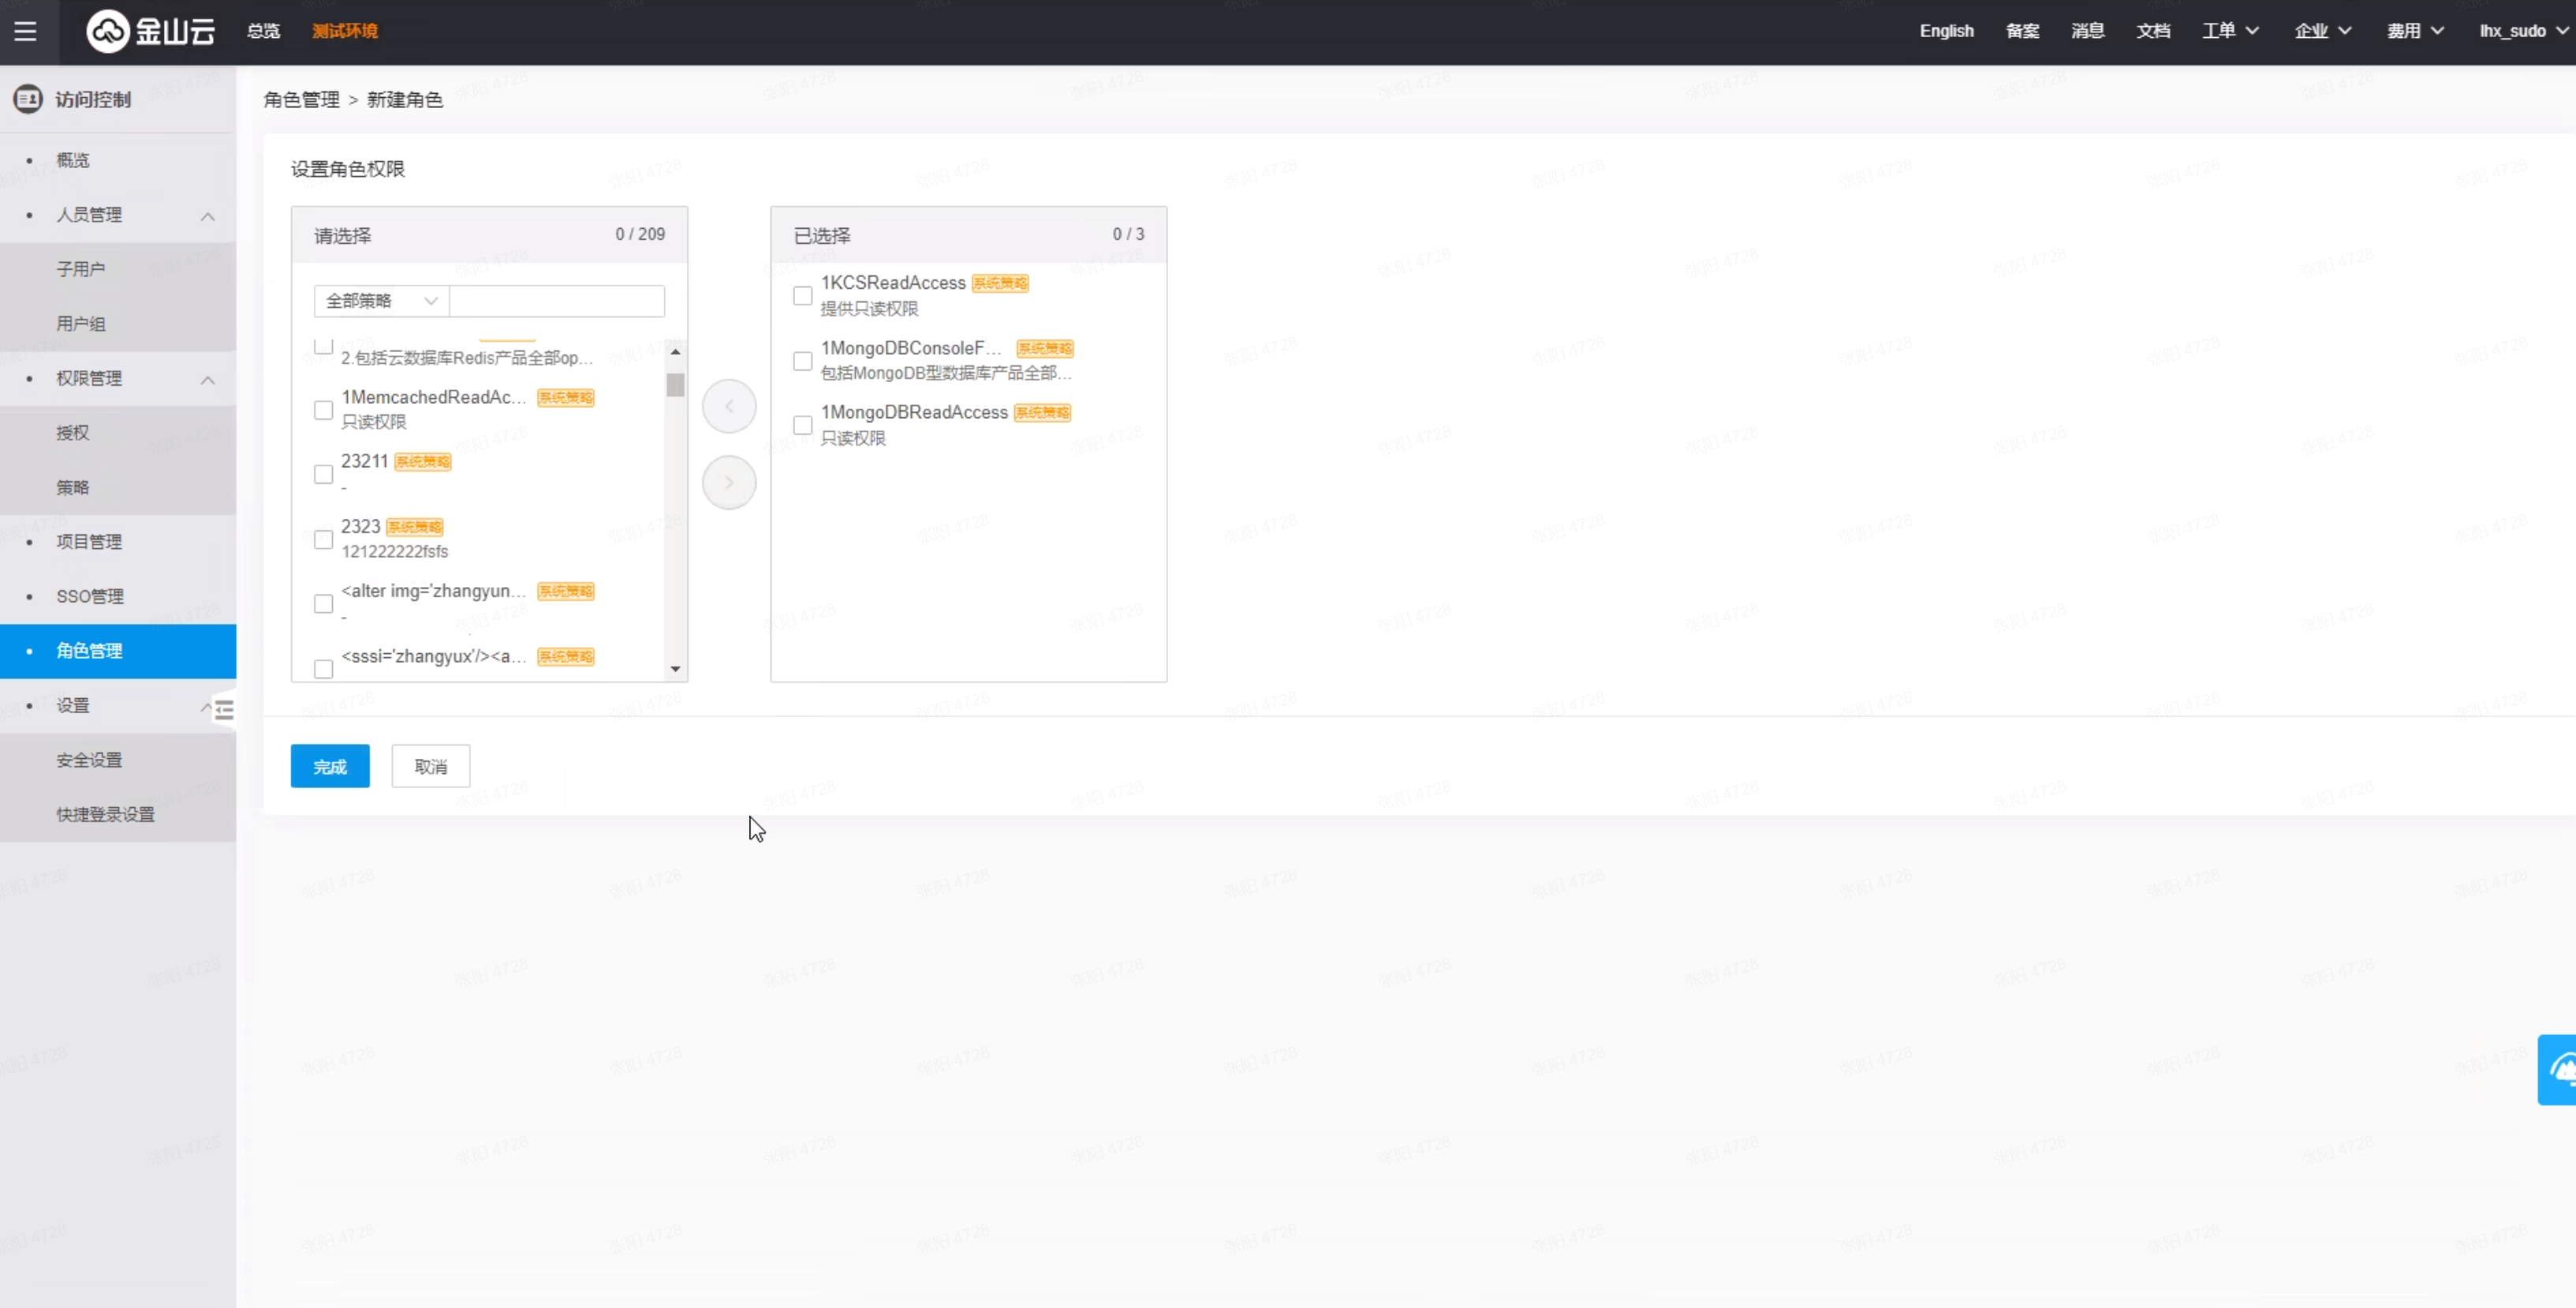Click the access control sidebar icon
This screenshot has height=1308, width=2576.
(28, 99)
